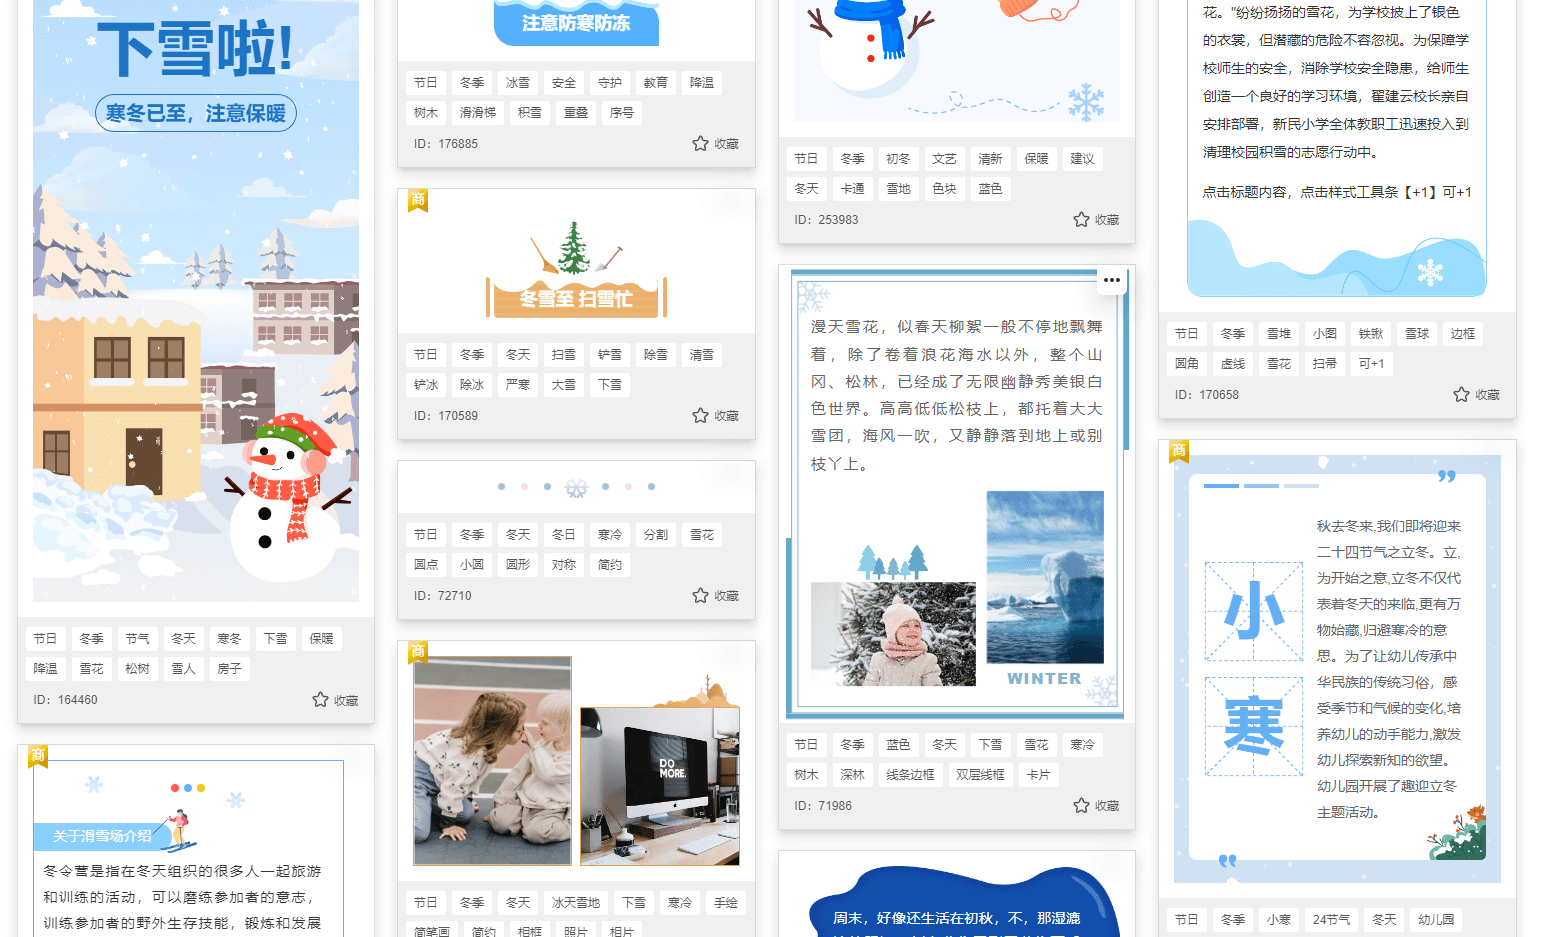The image size is (1543, 937).
Task: Click the snowflake divider in template 72710 preview
Action: coord(576,487)
